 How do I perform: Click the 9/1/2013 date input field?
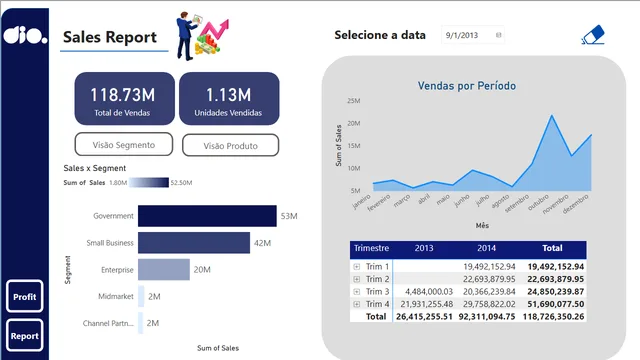[x=472, y=35]
